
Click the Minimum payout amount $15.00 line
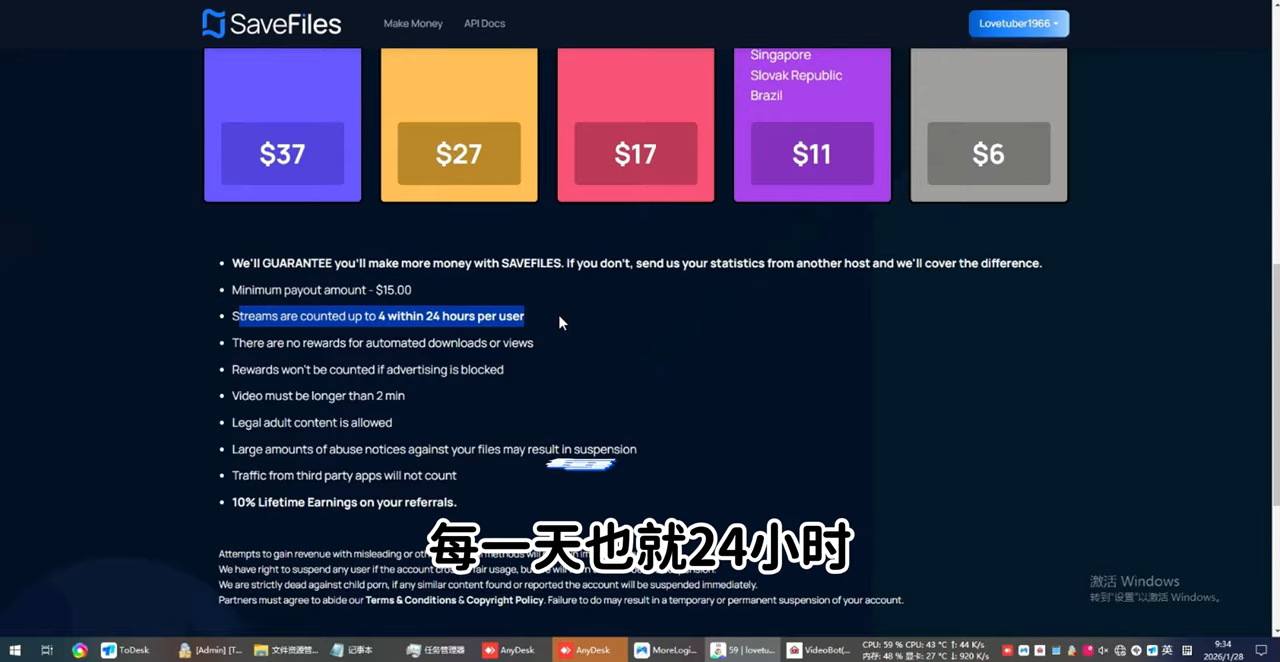pos(321,290)
